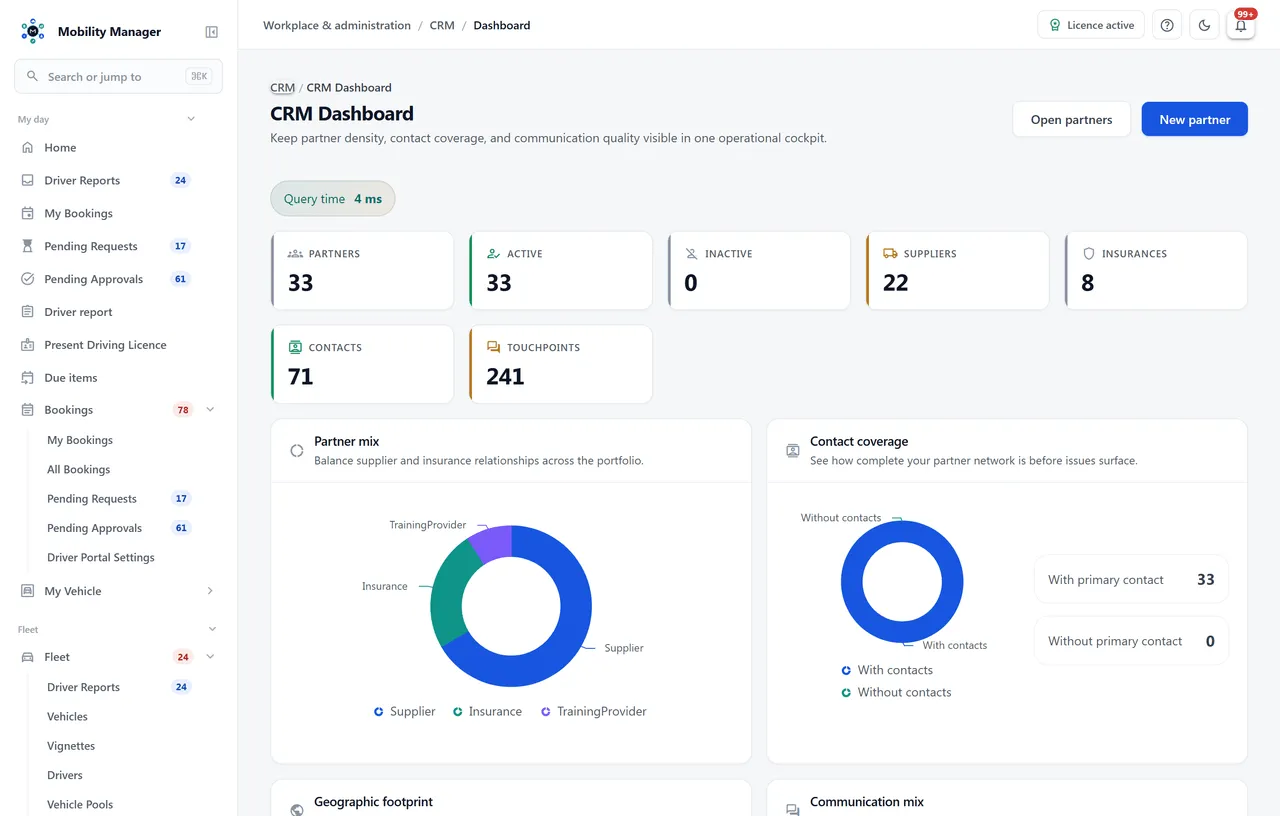Click the shield icon on Insurances card
The height and width of the screenshot is (816, 1280).
pos(1089,254)
